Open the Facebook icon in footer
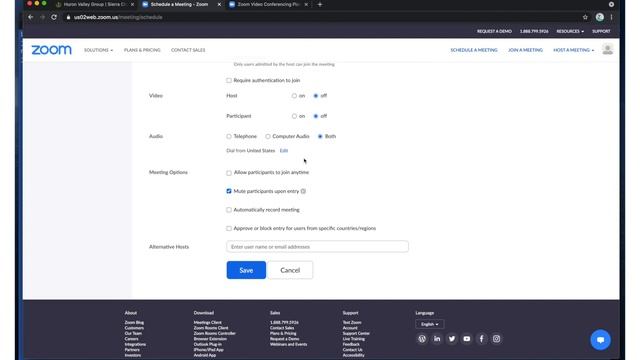The image size is (640, 360). [x=482, y=339]
